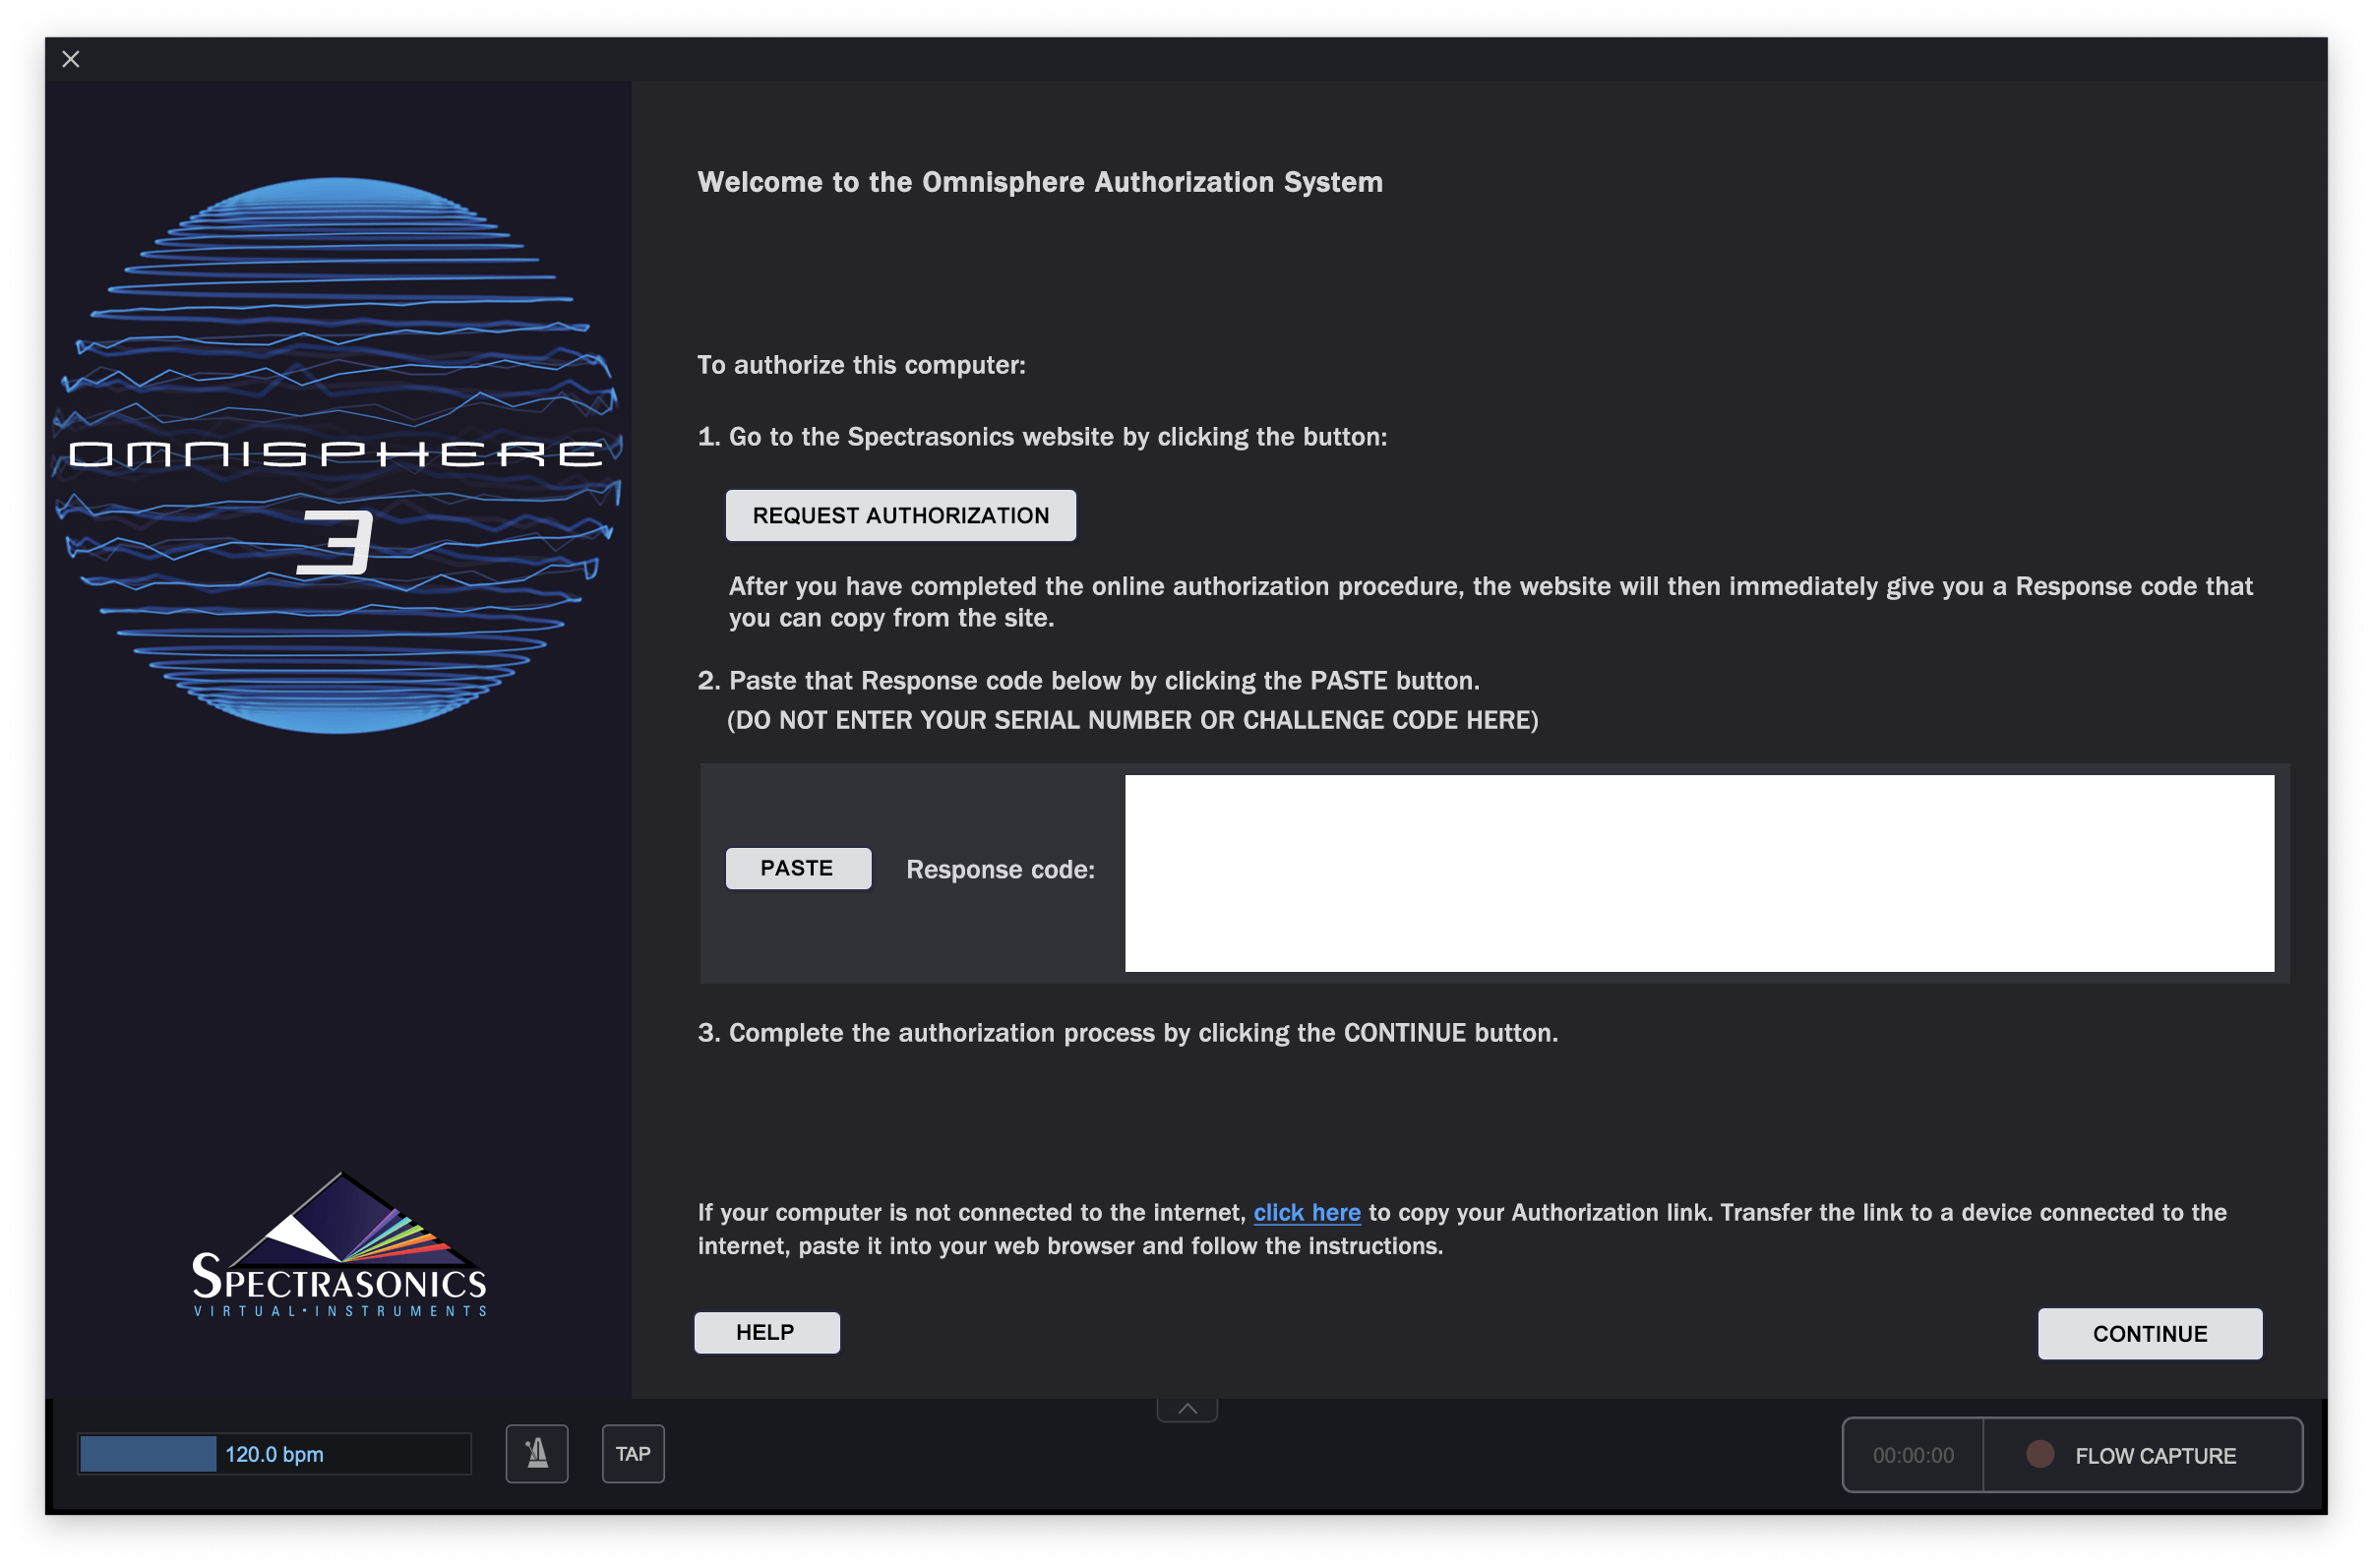
Task: Click the Flow Capture record dot
Action: (2039, 1454)
